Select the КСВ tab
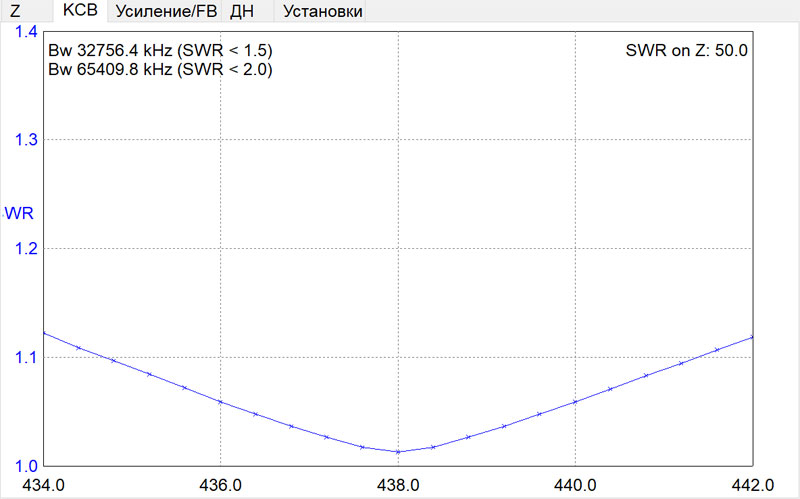The height and width of the screenshot is (499, 800). pyautogui.click(x=80, y=11)
